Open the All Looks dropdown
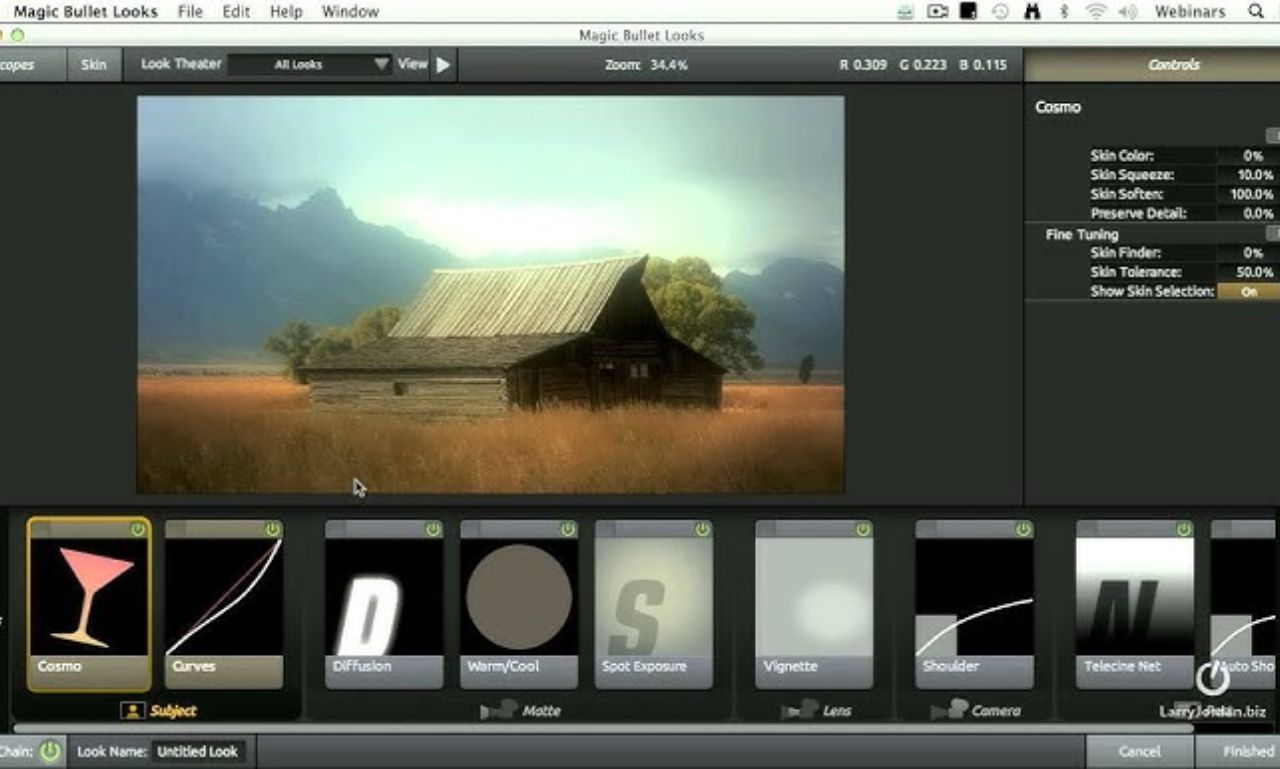Viewport: 1280px width, 769px height. (310, 64)
